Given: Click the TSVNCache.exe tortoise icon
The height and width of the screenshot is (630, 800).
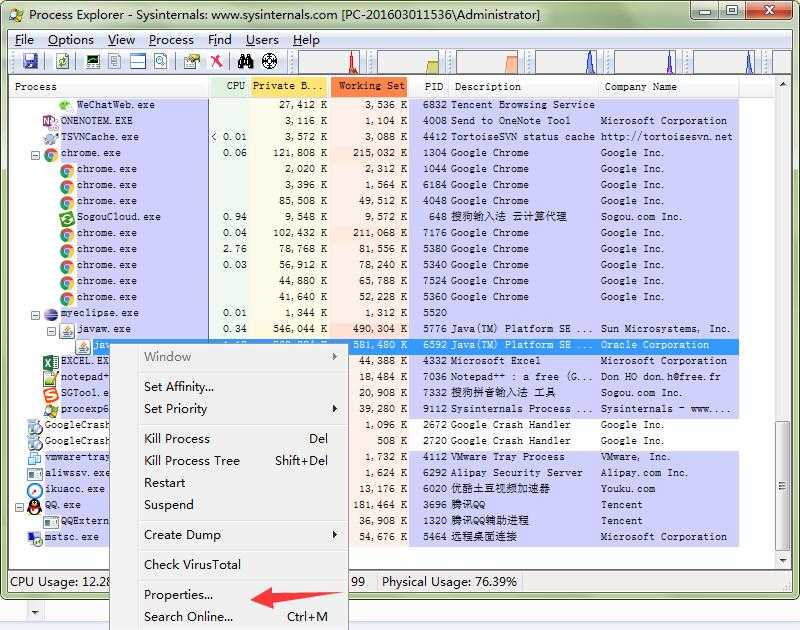Looking at the screenshot, I should pyautogui.click(x=51, y=137).
